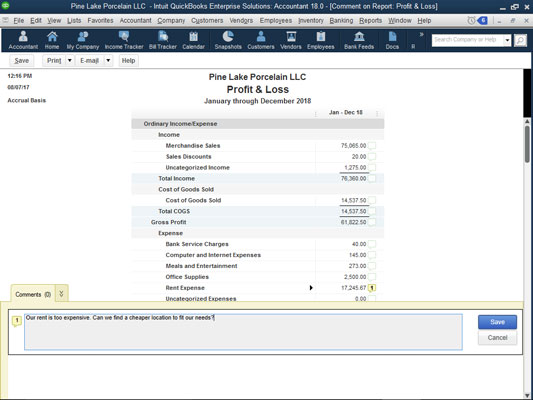
Task: Open search scope dropdown arrow
Action: [507, 40]
